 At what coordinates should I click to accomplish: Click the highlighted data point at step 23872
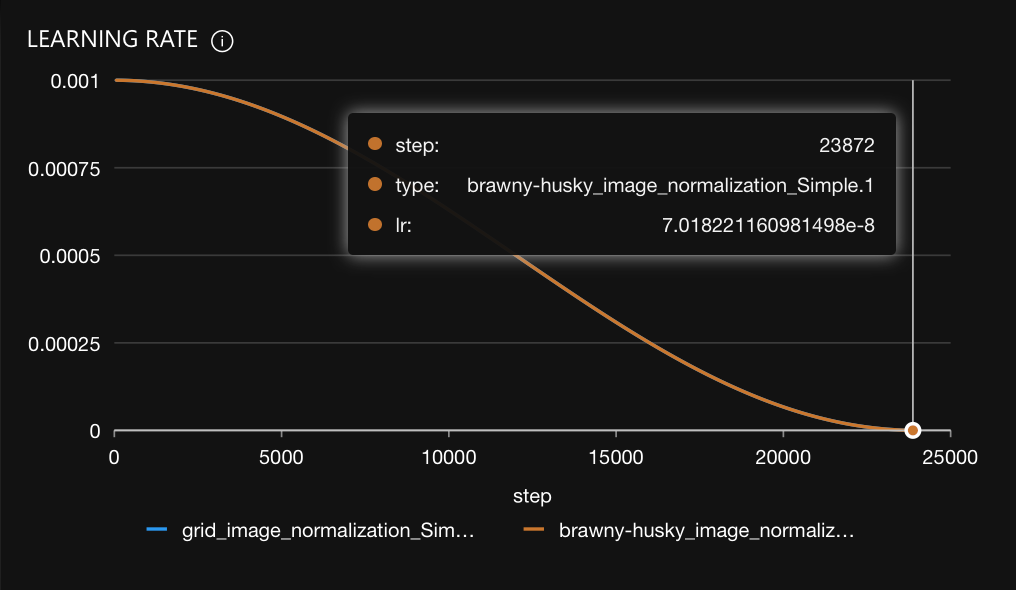pos(912,430)
